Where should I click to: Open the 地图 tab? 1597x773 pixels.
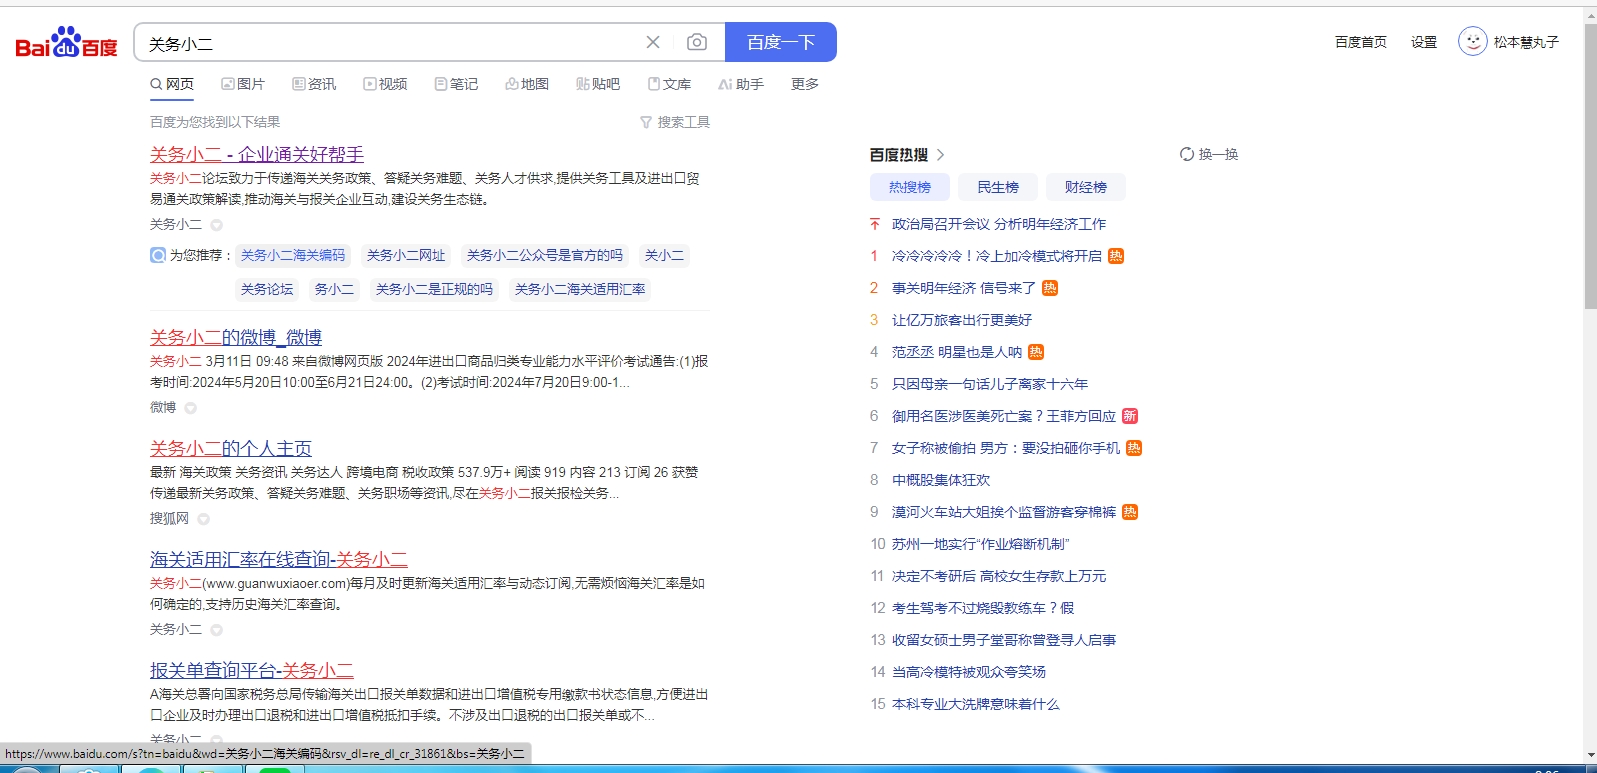(x=527, y=84)
